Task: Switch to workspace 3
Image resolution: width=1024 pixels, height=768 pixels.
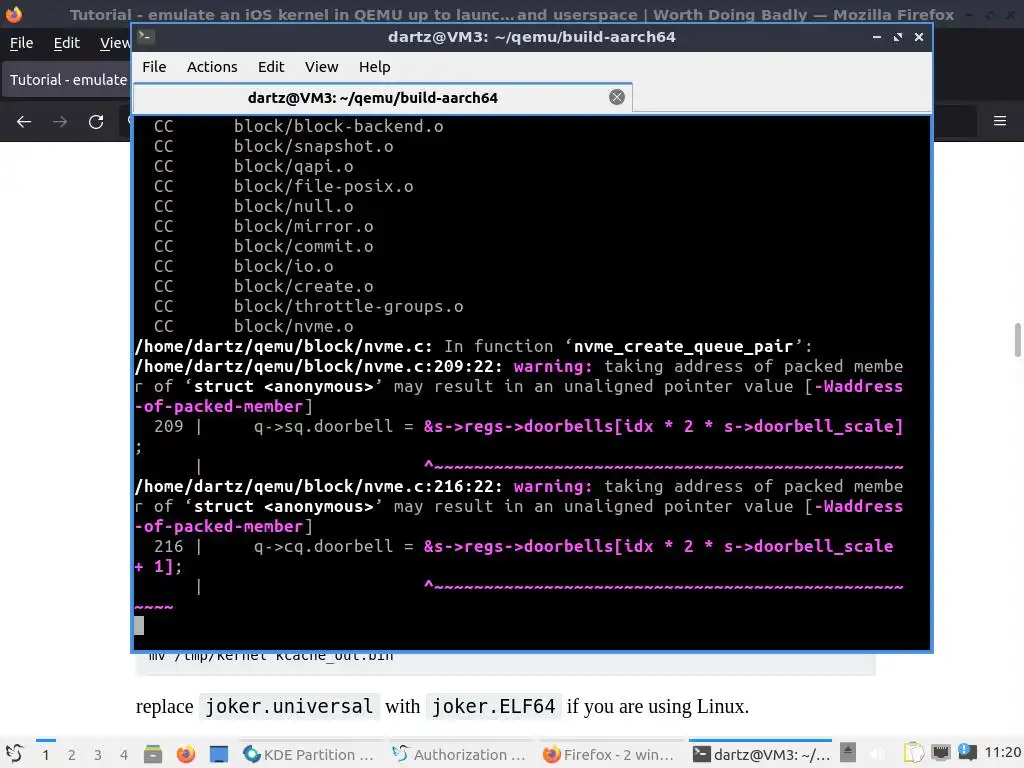Action: coord(98,755)
